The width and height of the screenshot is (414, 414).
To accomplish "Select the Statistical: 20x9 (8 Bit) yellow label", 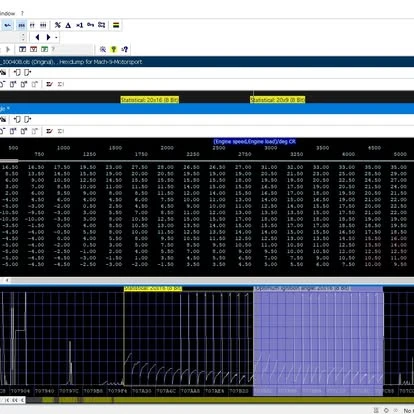I will point(277,100).
